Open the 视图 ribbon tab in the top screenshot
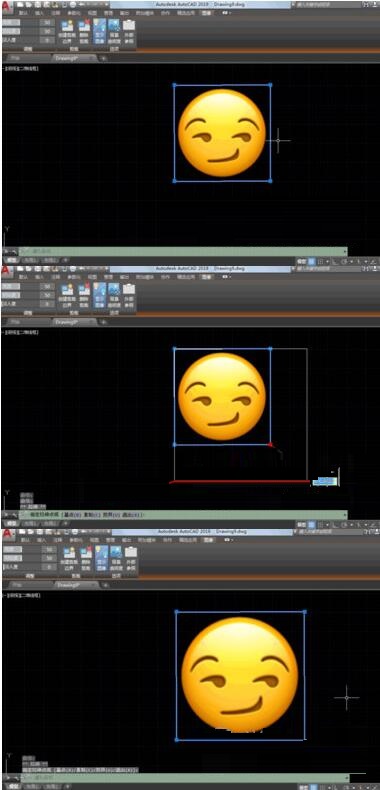This screenshot has height=790, width=380. [92, 14]
